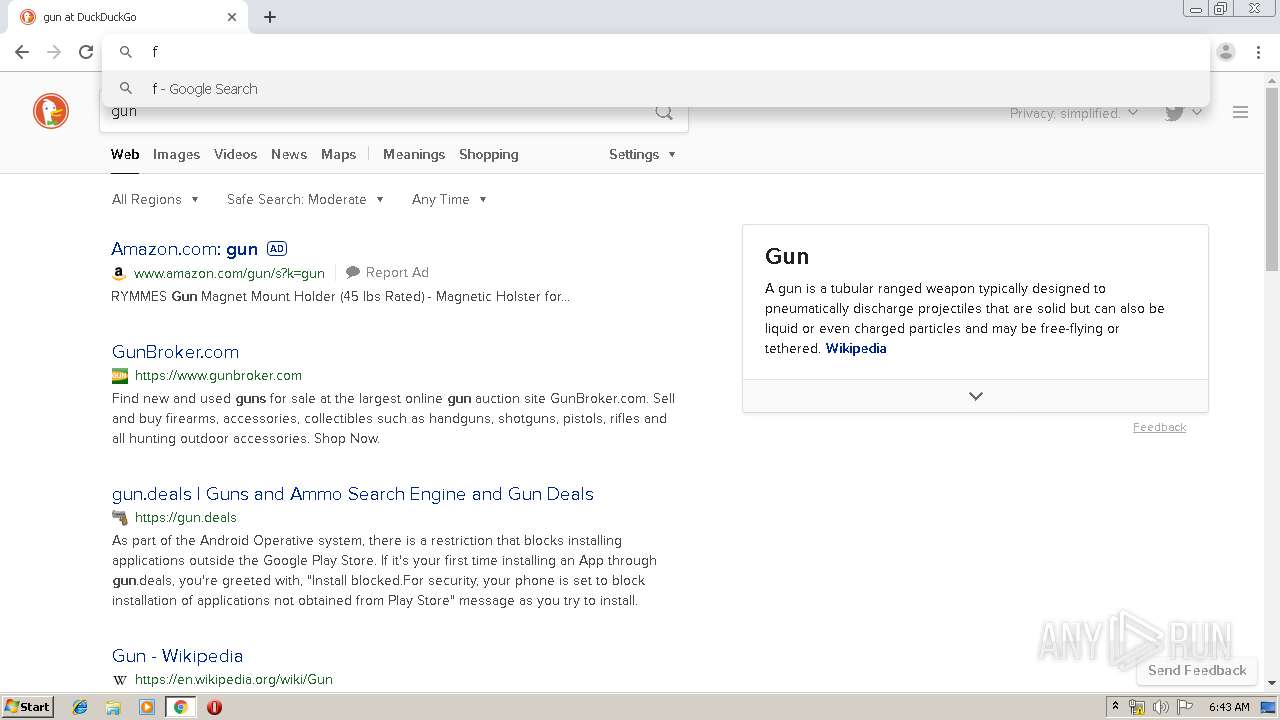Open the gun.deals result title link
The width and height of the screenshot is (1280, 720).
click(x=352, y=494)
